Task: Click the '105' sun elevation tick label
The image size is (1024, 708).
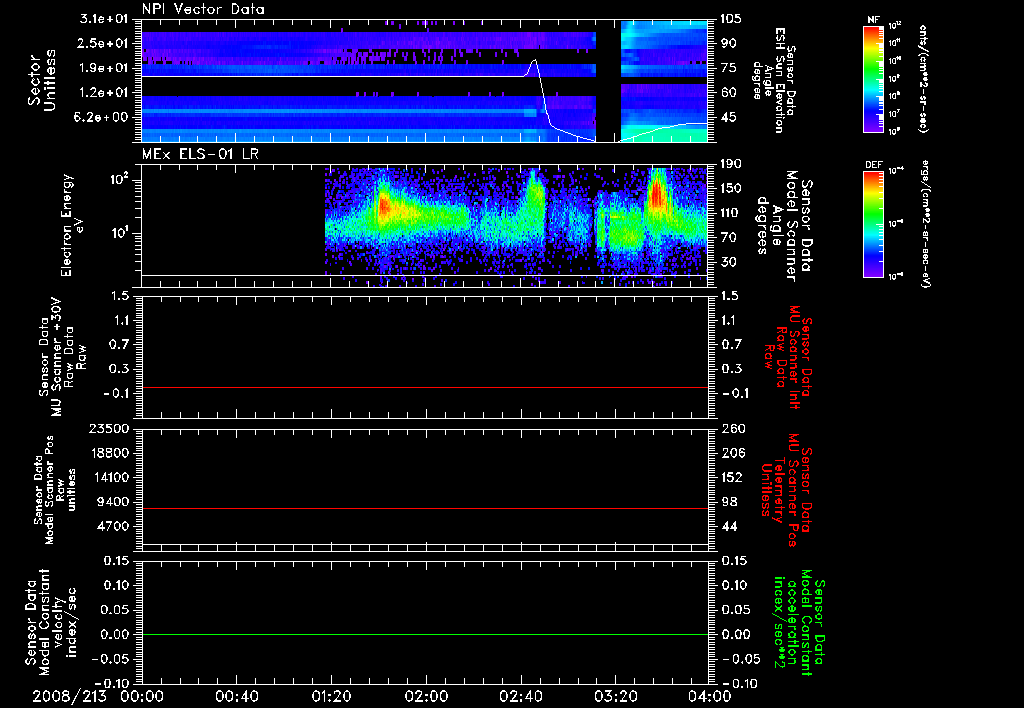Action: pos(731,18)
